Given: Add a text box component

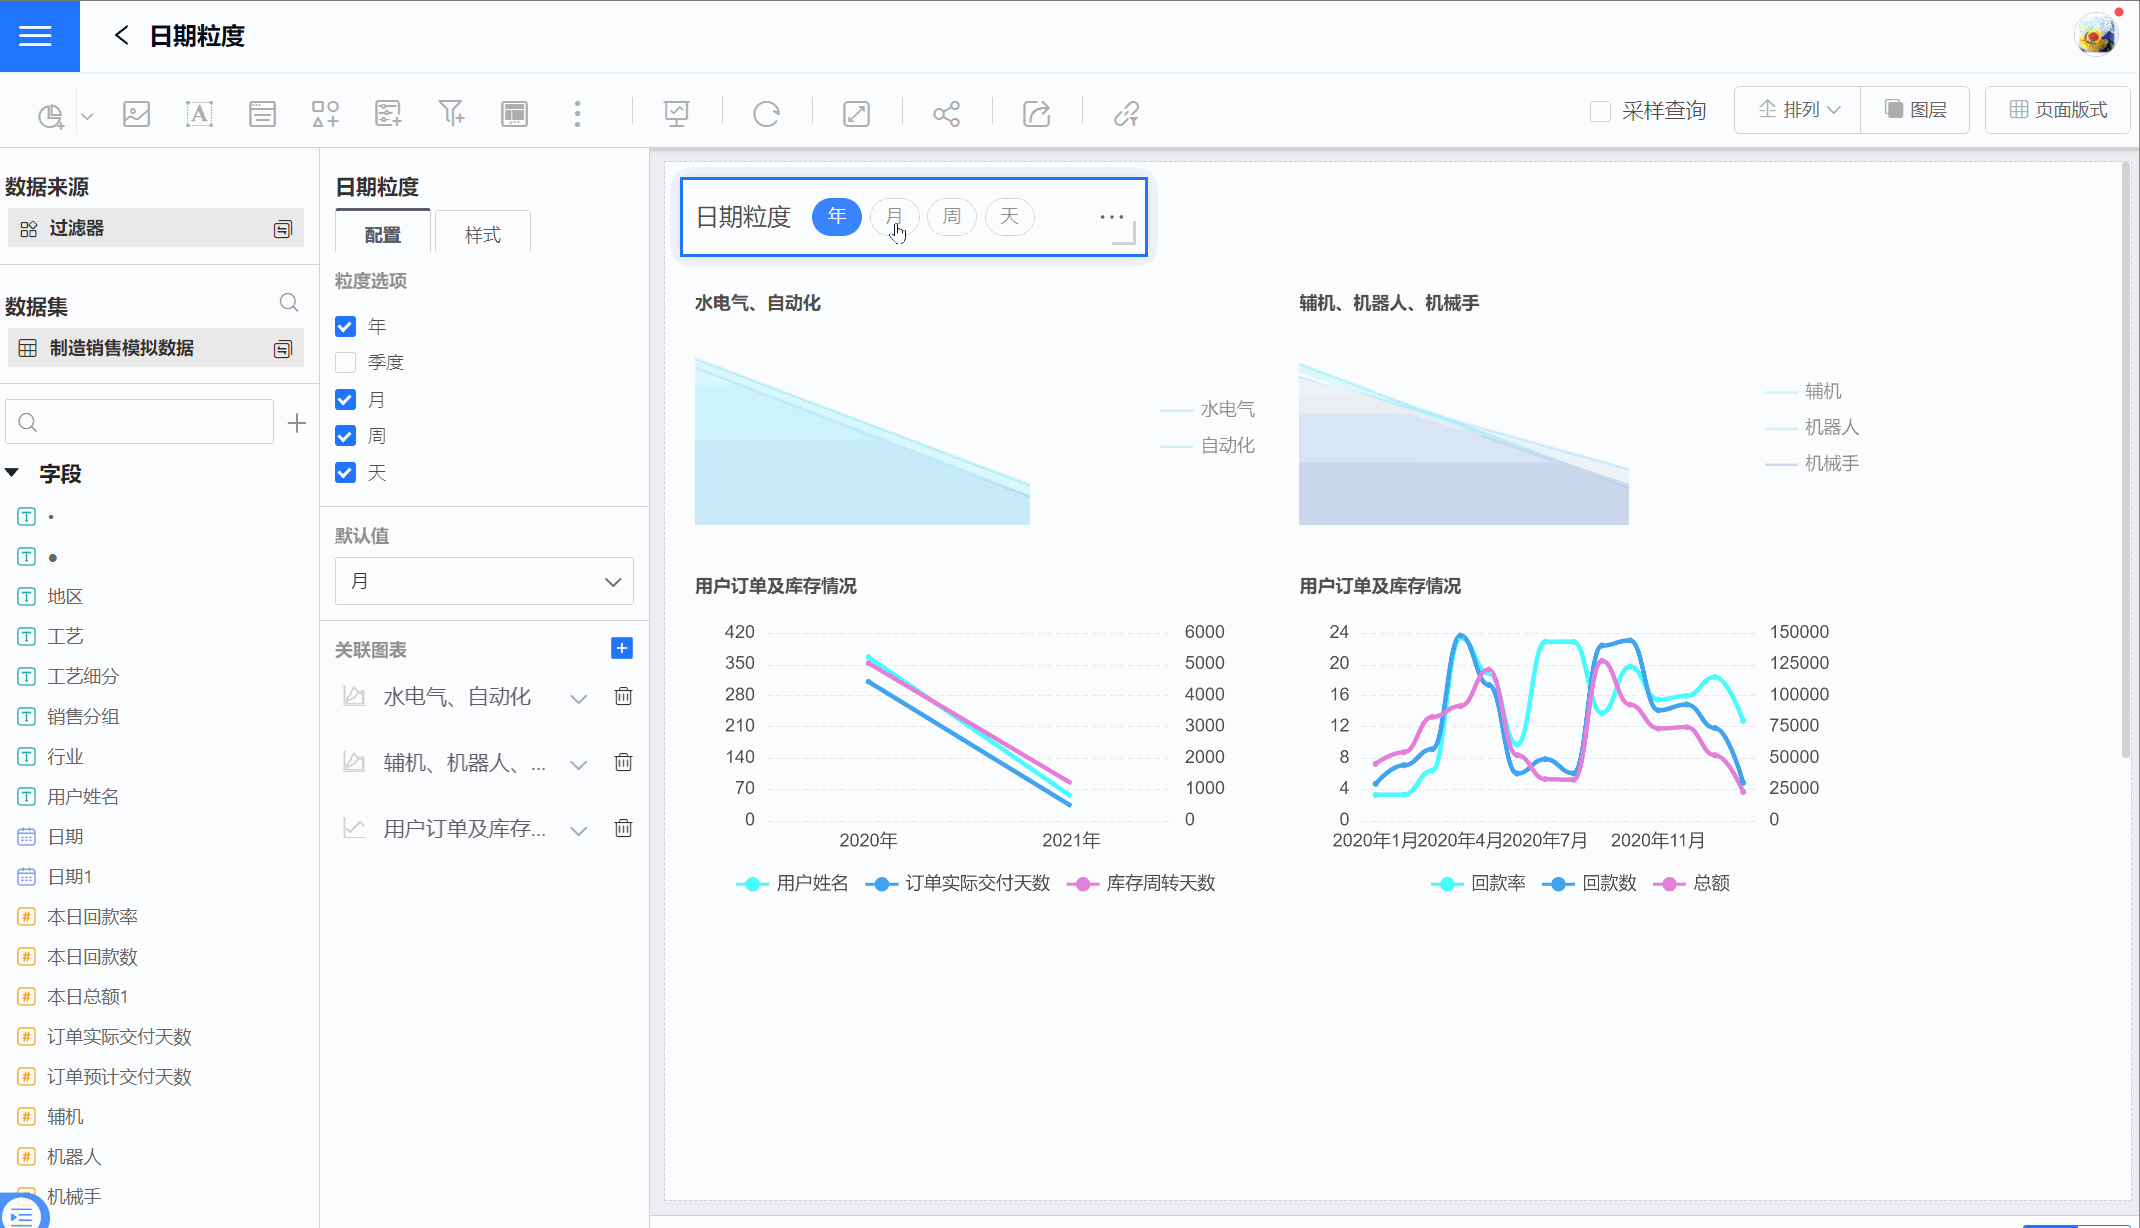Looking at the screenshot, I should (199, 114).
